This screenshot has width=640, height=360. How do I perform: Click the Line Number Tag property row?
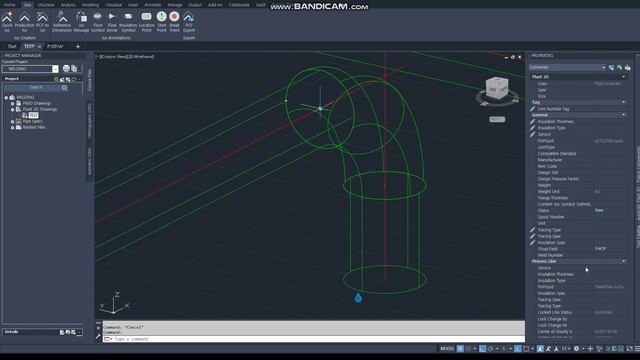(580, 109)
